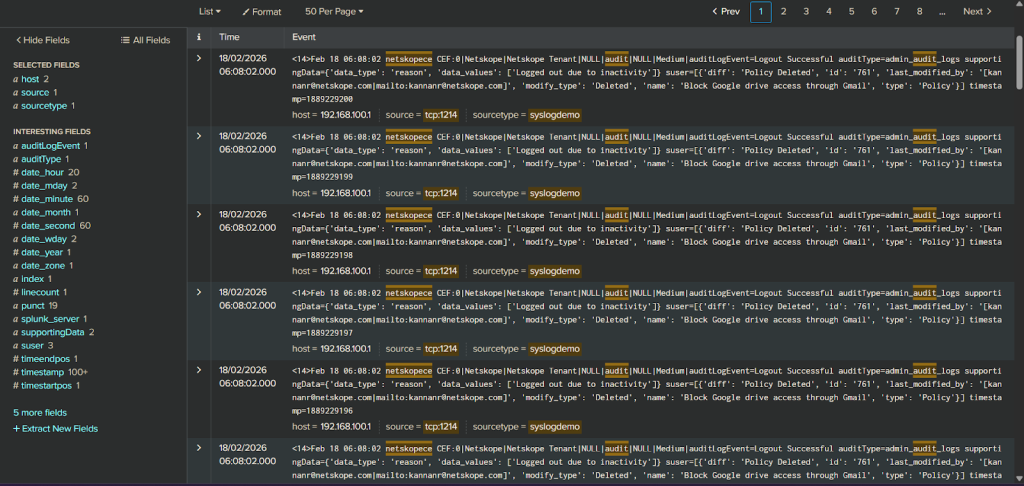1024x486 pixels.
Task: Expand the event with timestamp 1889229199
Action: pyautogui.click(x=199, y=136)
